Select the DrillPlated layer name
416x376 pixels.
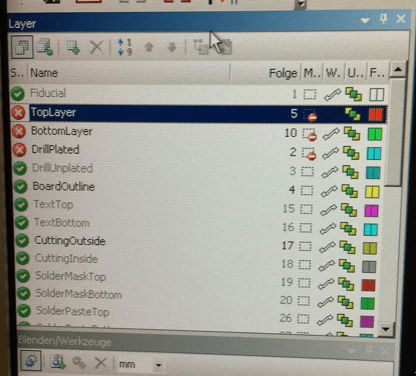pos(55,149)
